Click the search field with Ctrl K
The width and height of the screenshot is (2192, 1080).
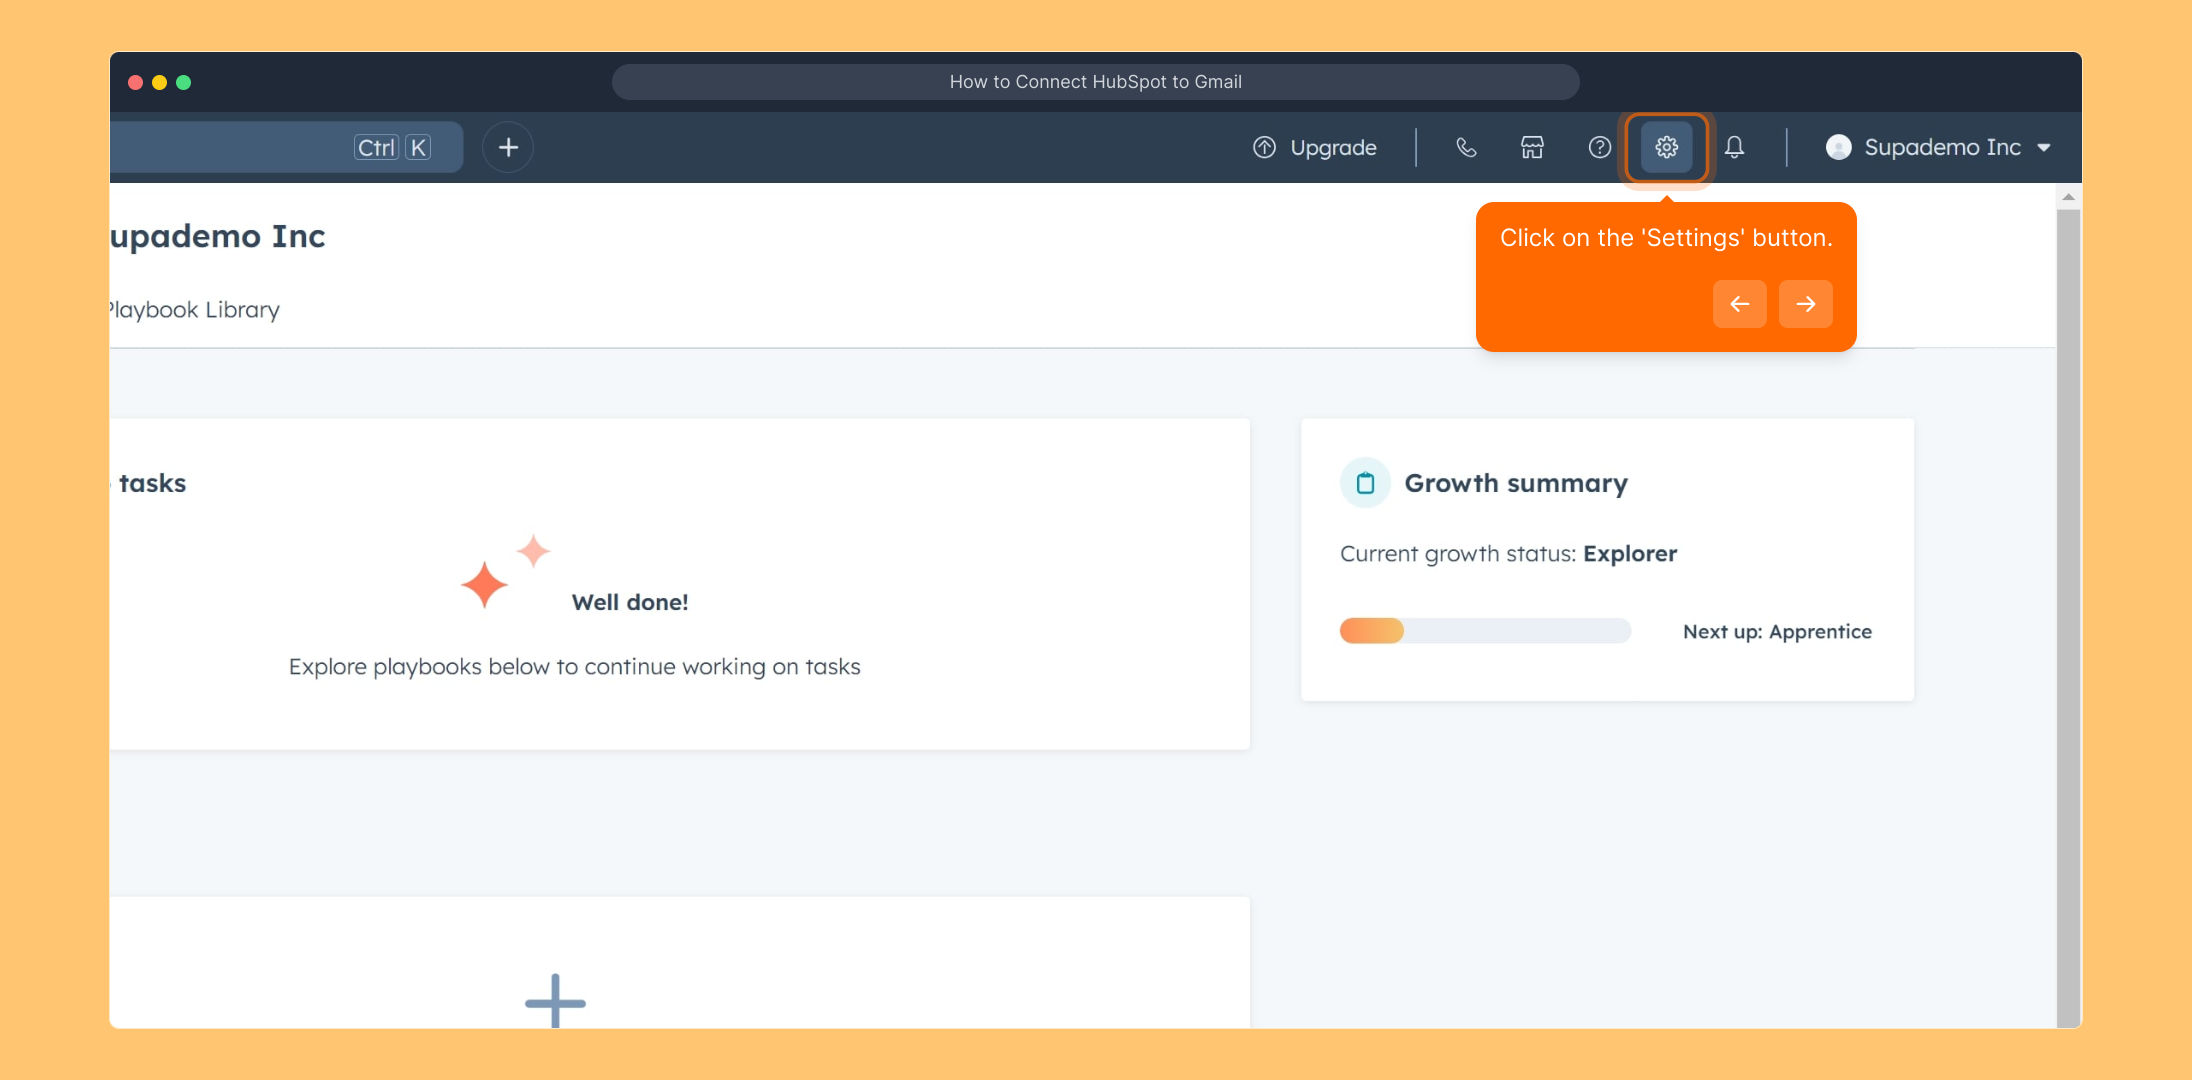[280, 148]
